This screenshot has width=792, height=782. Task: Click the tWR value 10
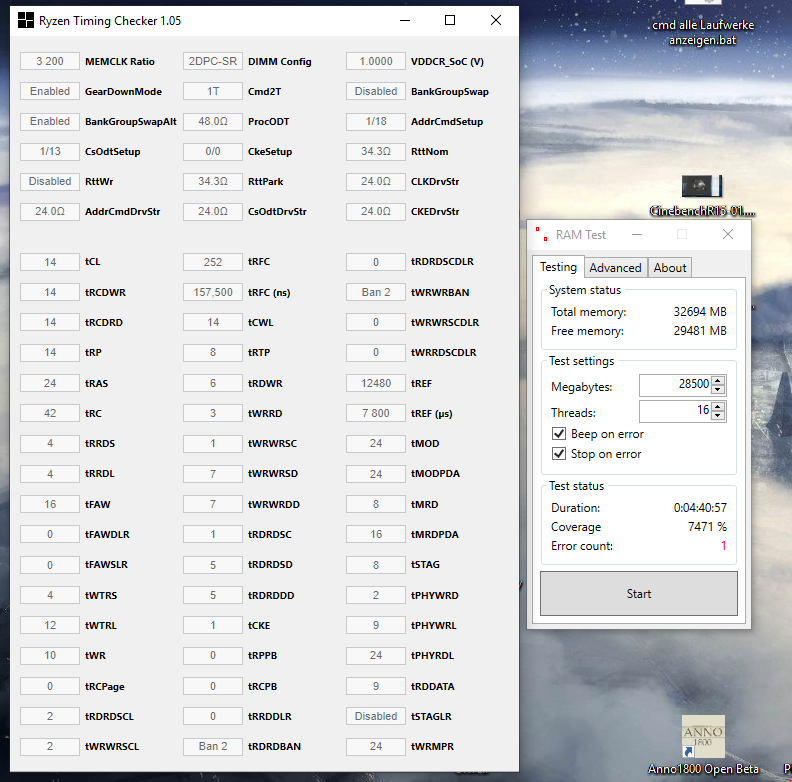coord(50,655)
